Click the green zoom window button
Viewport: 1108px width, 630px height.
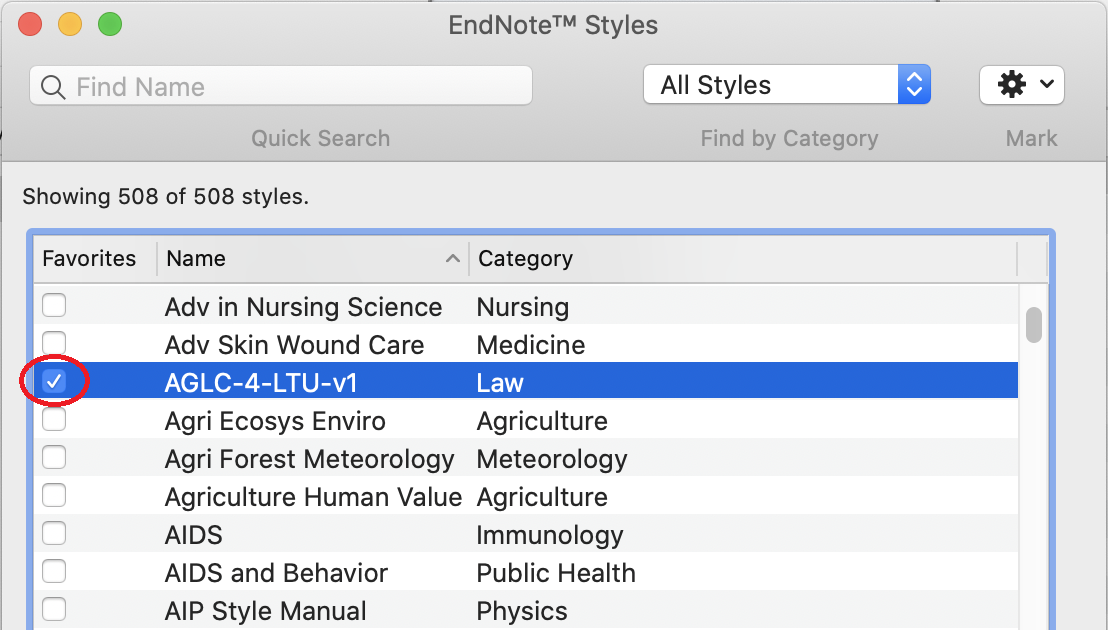pos(110,25)
